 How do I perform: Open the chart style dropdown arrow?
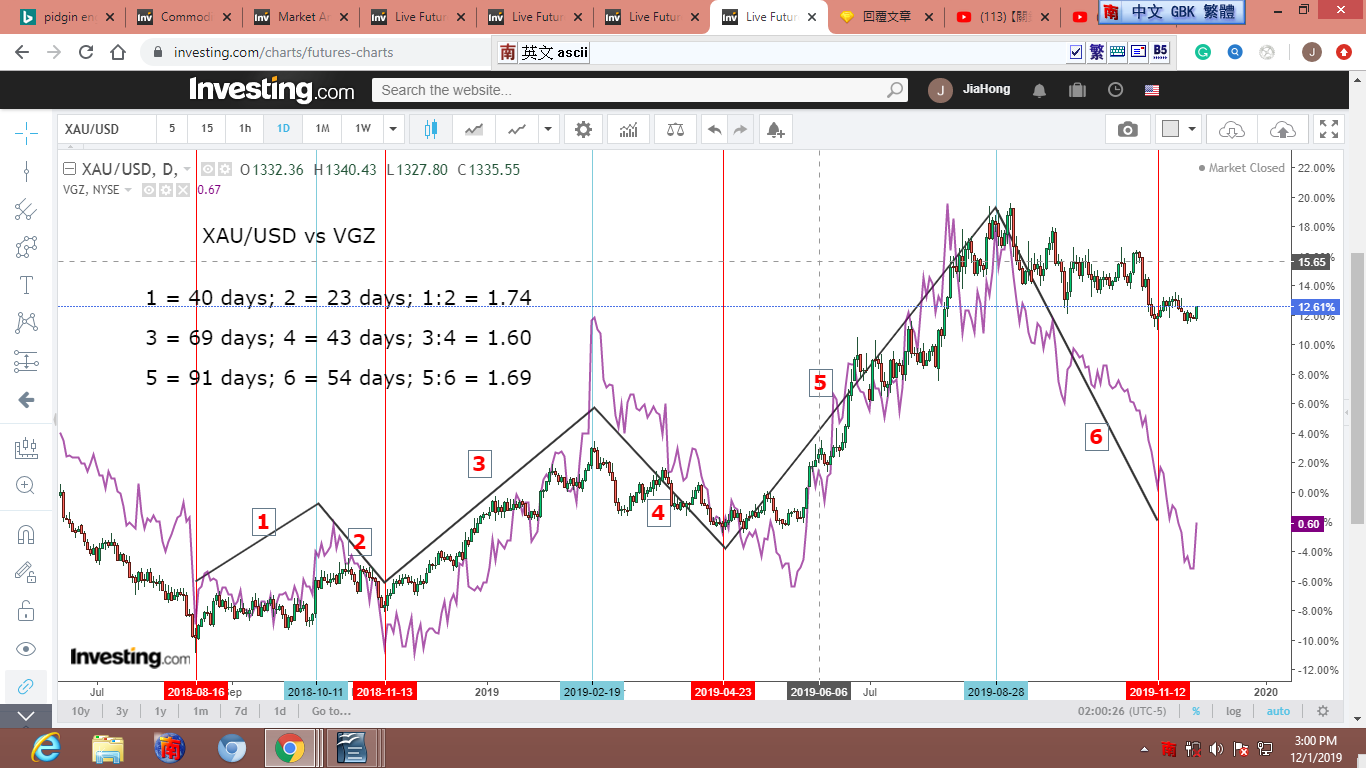[x=548, y=129]
